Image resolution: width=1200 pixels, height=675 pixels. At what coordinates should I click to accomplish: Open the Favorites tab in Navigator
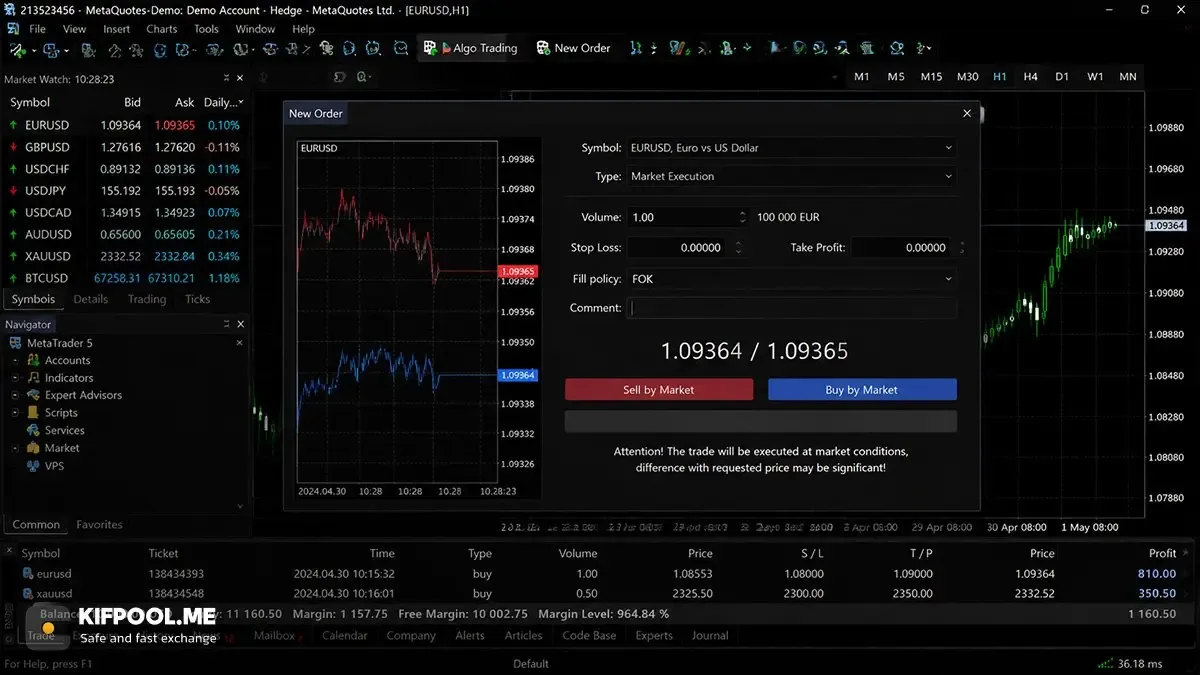(x=99, y=524)
